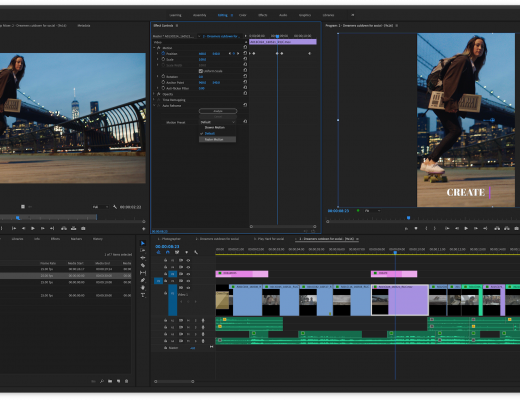
Task: Go to the next Position keyframe
Action: 238,53
